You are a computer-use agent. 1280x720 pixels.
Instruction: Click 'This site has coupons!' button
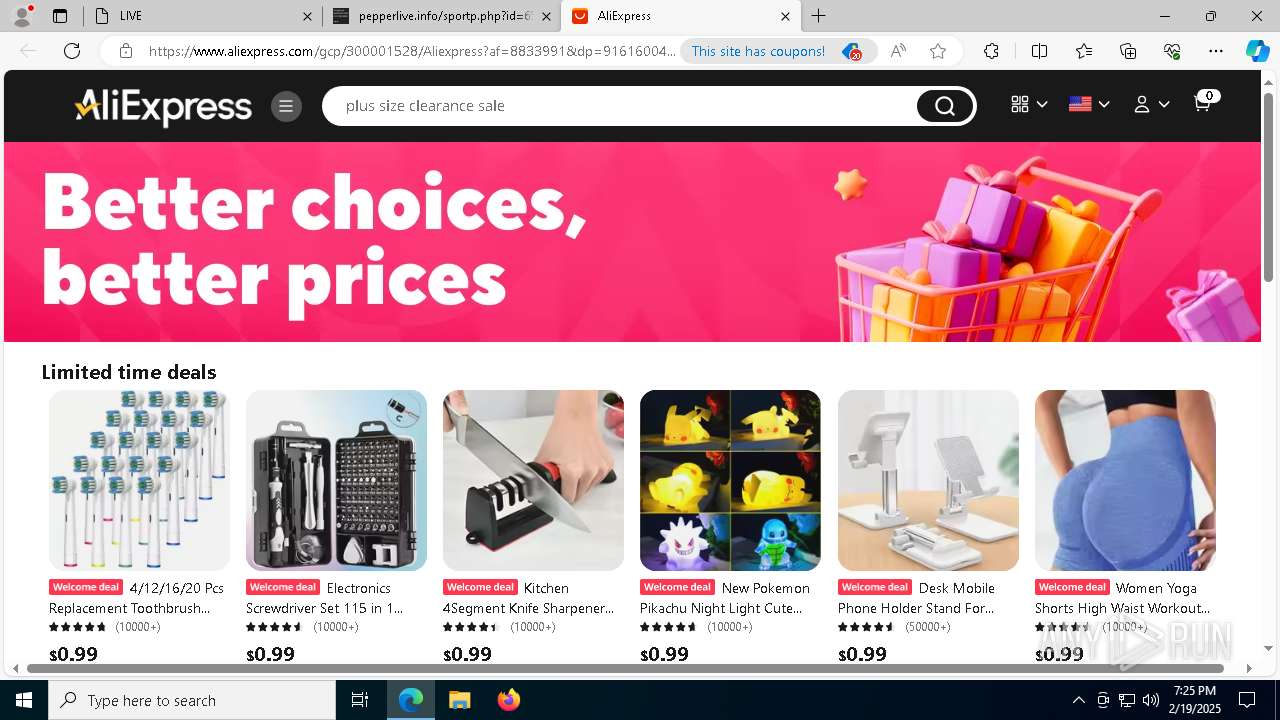click(x=758, y=51)
